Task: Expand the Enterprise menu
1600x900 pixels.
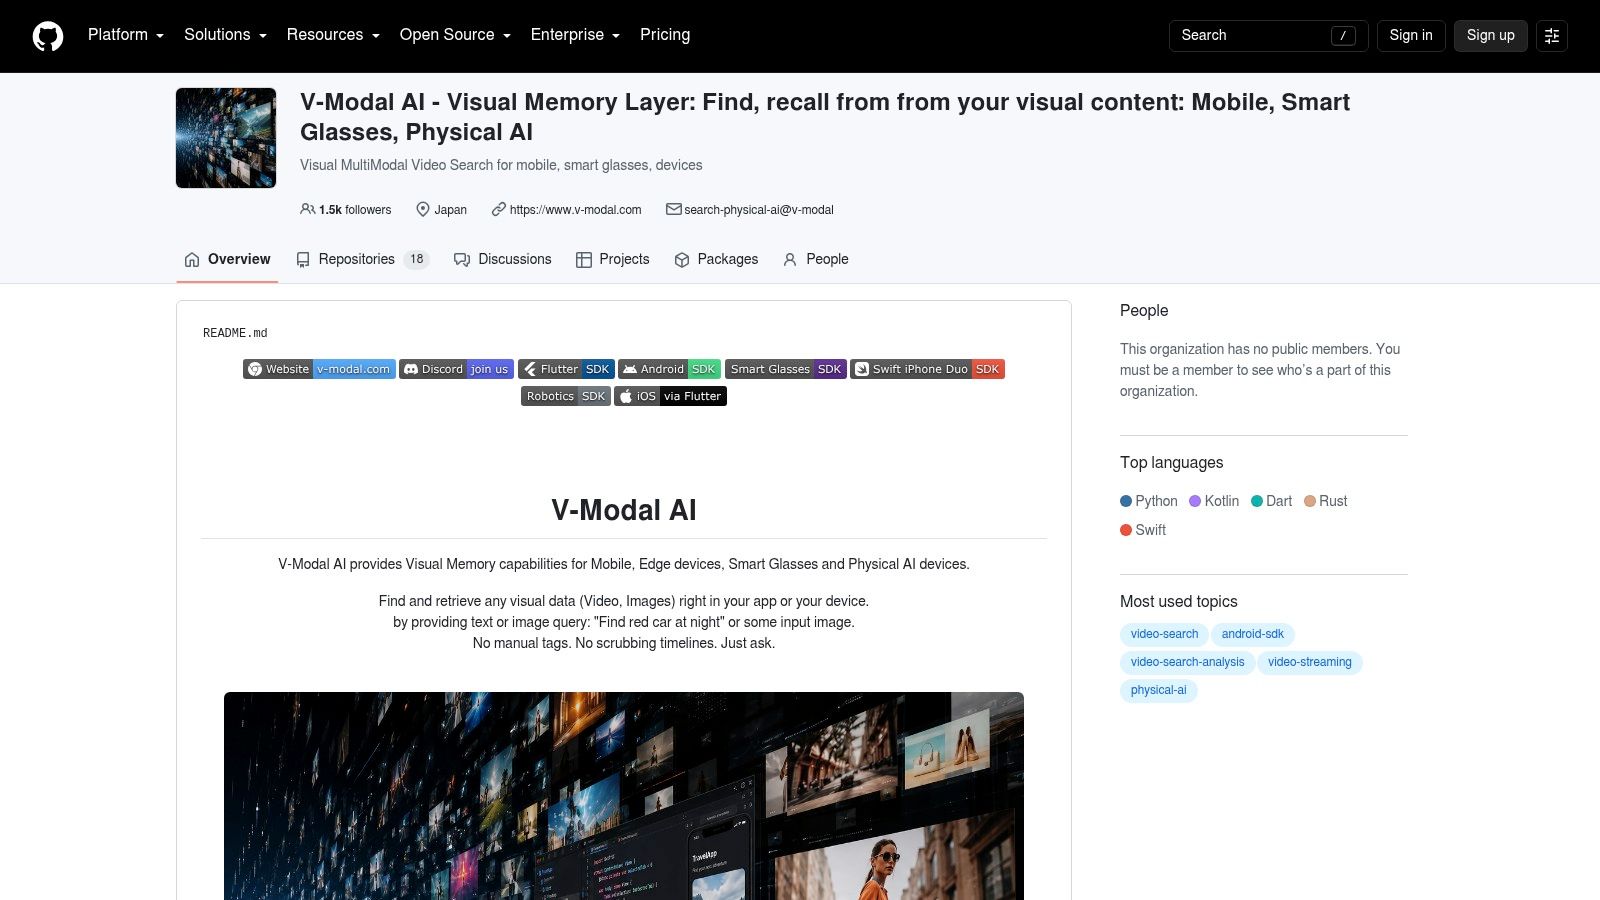Action: 575,35
